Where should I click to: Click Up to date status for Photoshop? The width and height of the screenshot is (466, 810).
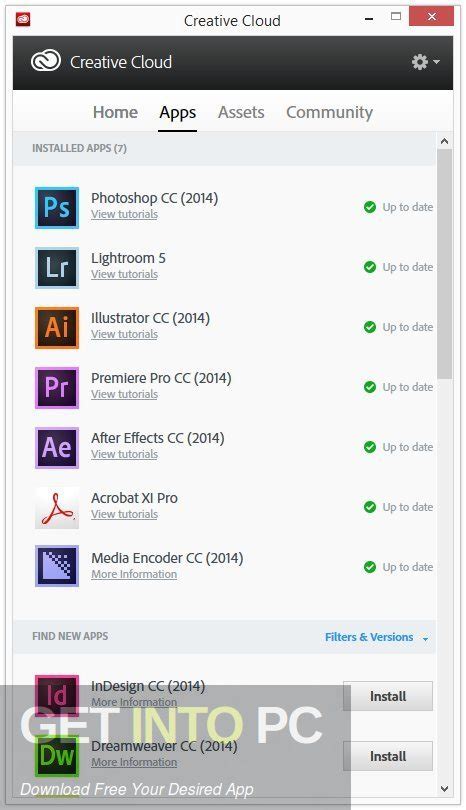[x=408, y=207]
